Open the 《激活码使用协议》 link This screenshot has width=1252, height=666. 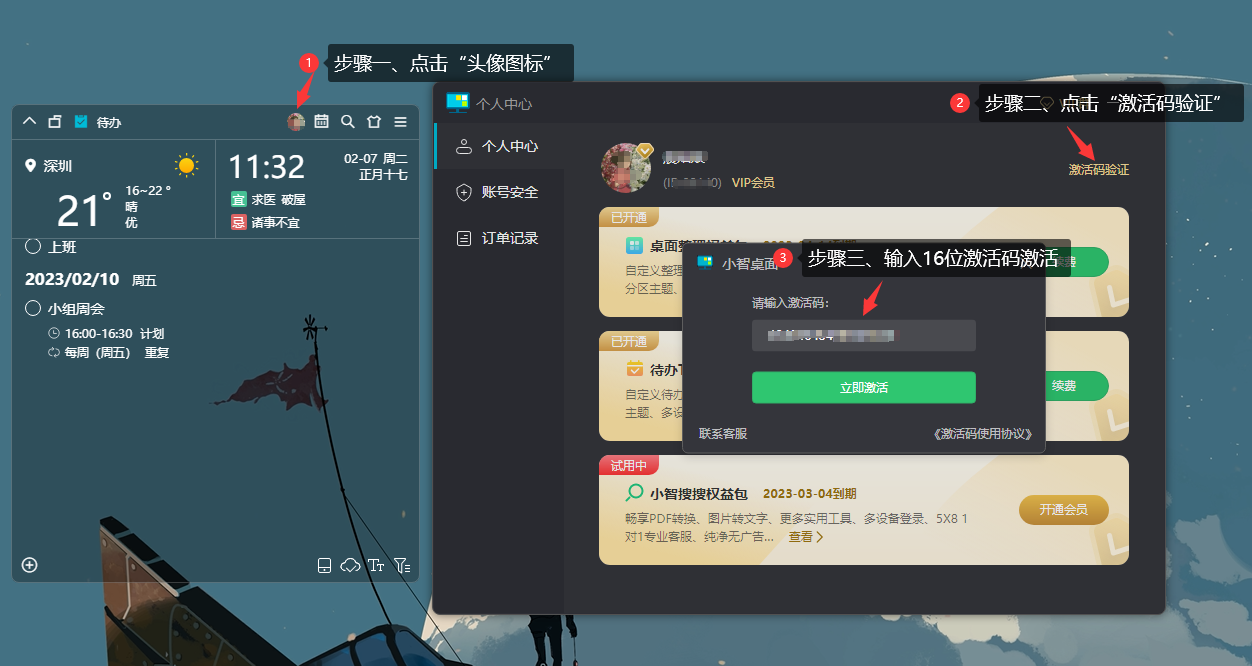click(x=982, y=434)
